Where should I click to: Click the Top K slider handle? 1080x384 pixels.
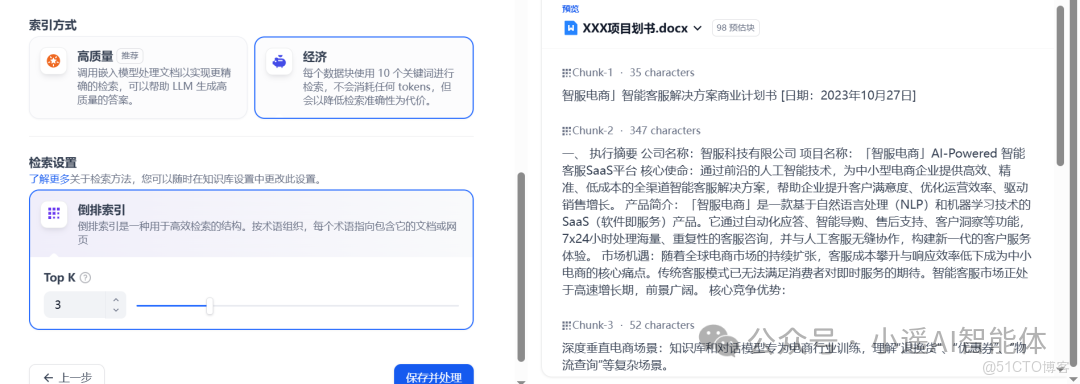pyautogui.click(x=209, y=305)
